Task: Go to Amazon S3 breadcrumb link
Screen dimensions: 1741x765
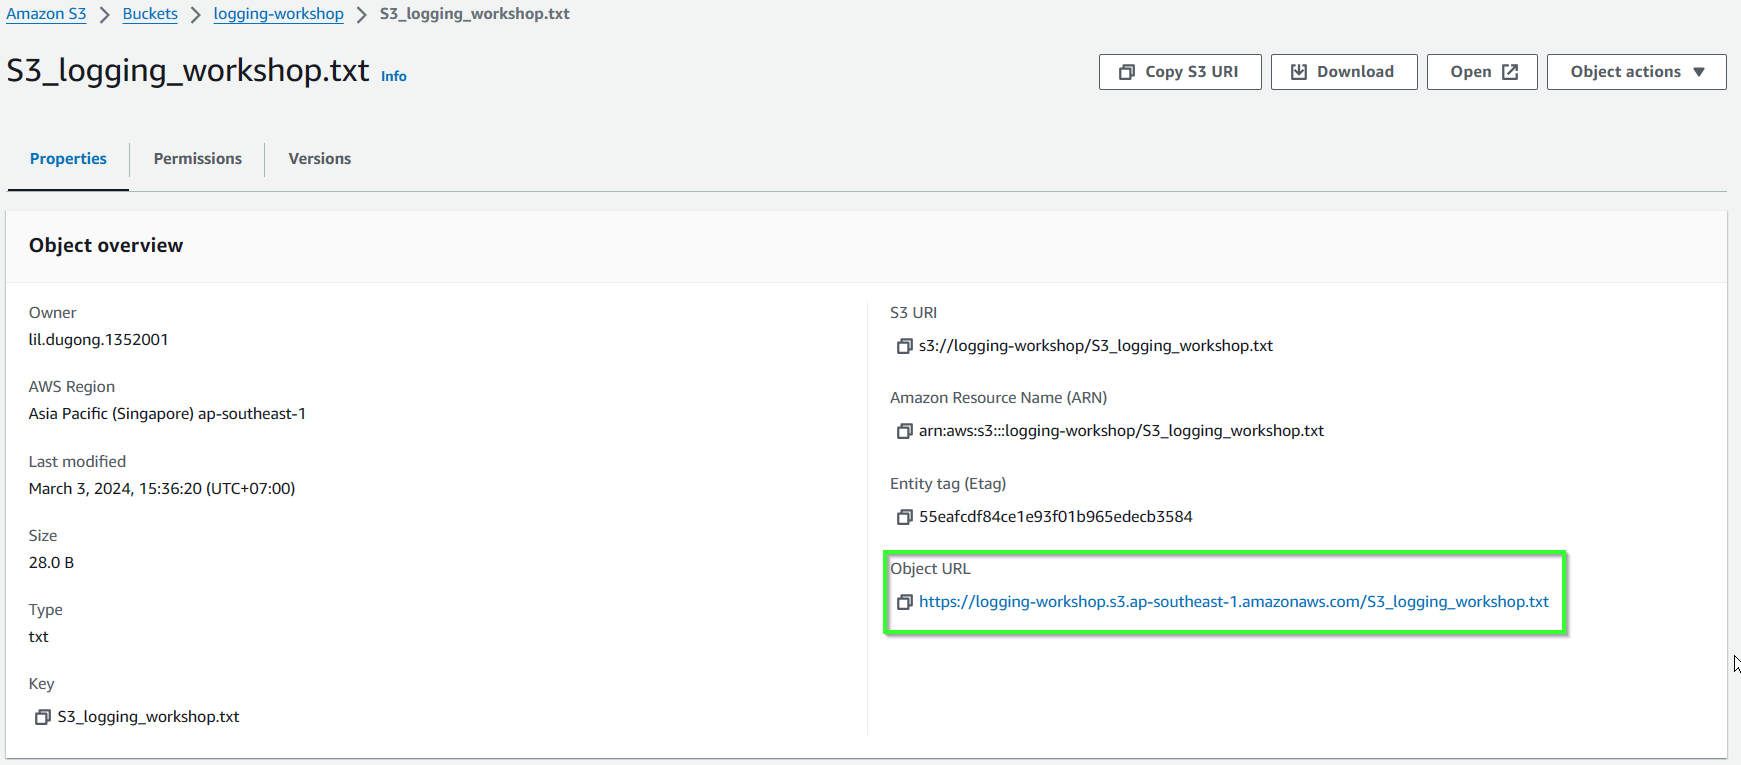Action: pos(46,14)
